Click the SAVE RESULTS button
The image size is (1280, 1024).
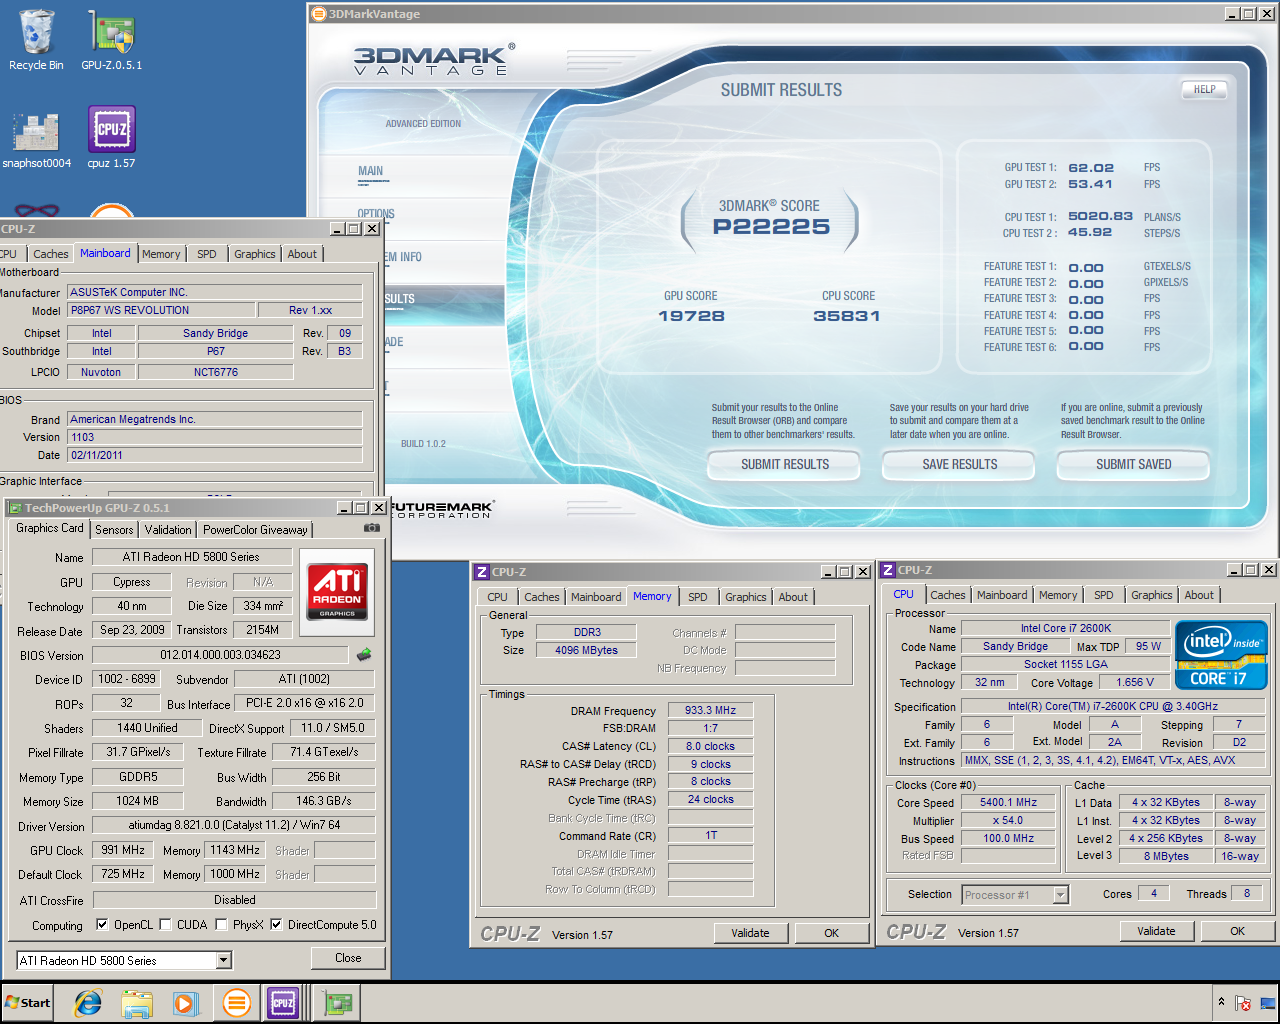coord(960,464)
